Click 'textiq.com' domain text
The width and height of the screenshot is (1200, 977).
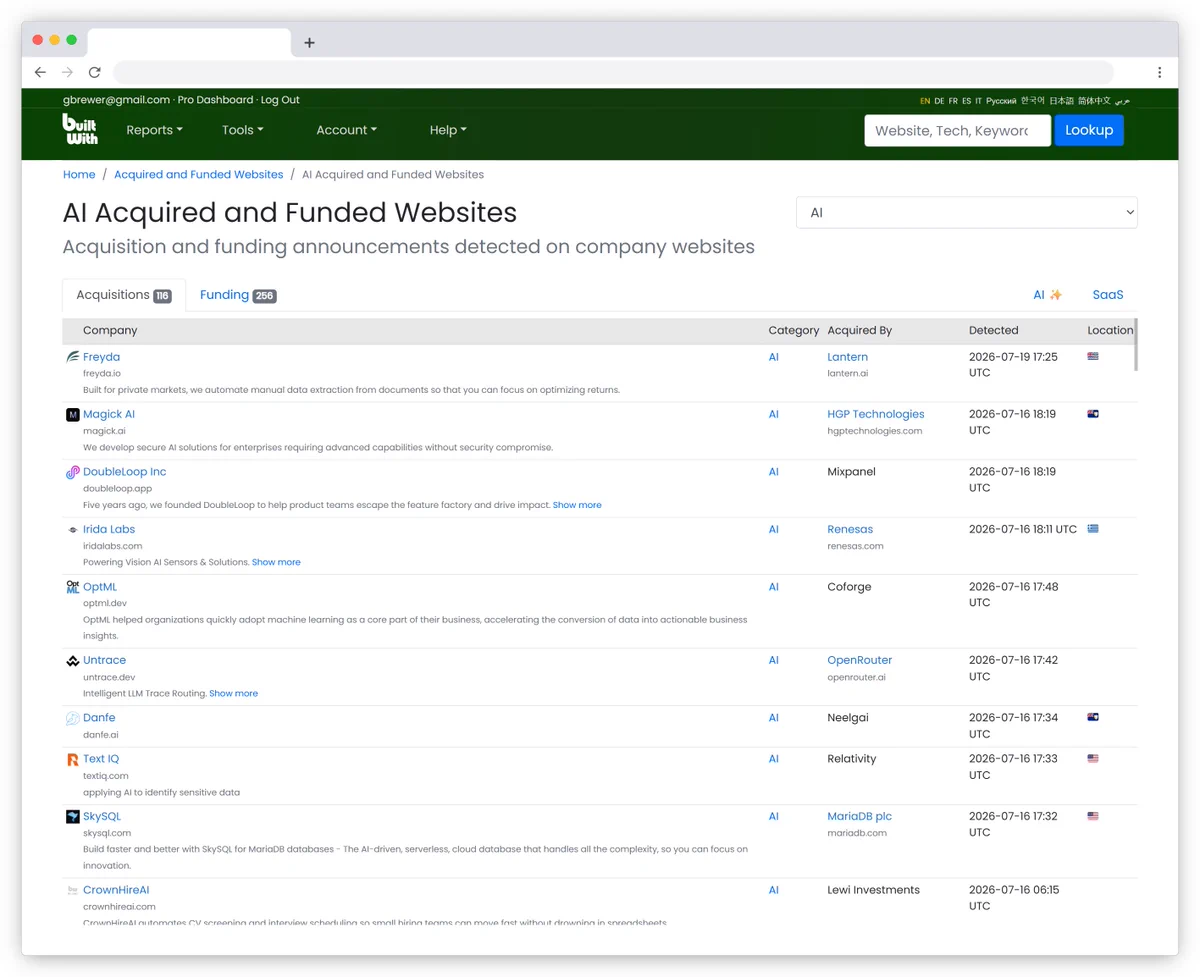click(x=105, y=776)
